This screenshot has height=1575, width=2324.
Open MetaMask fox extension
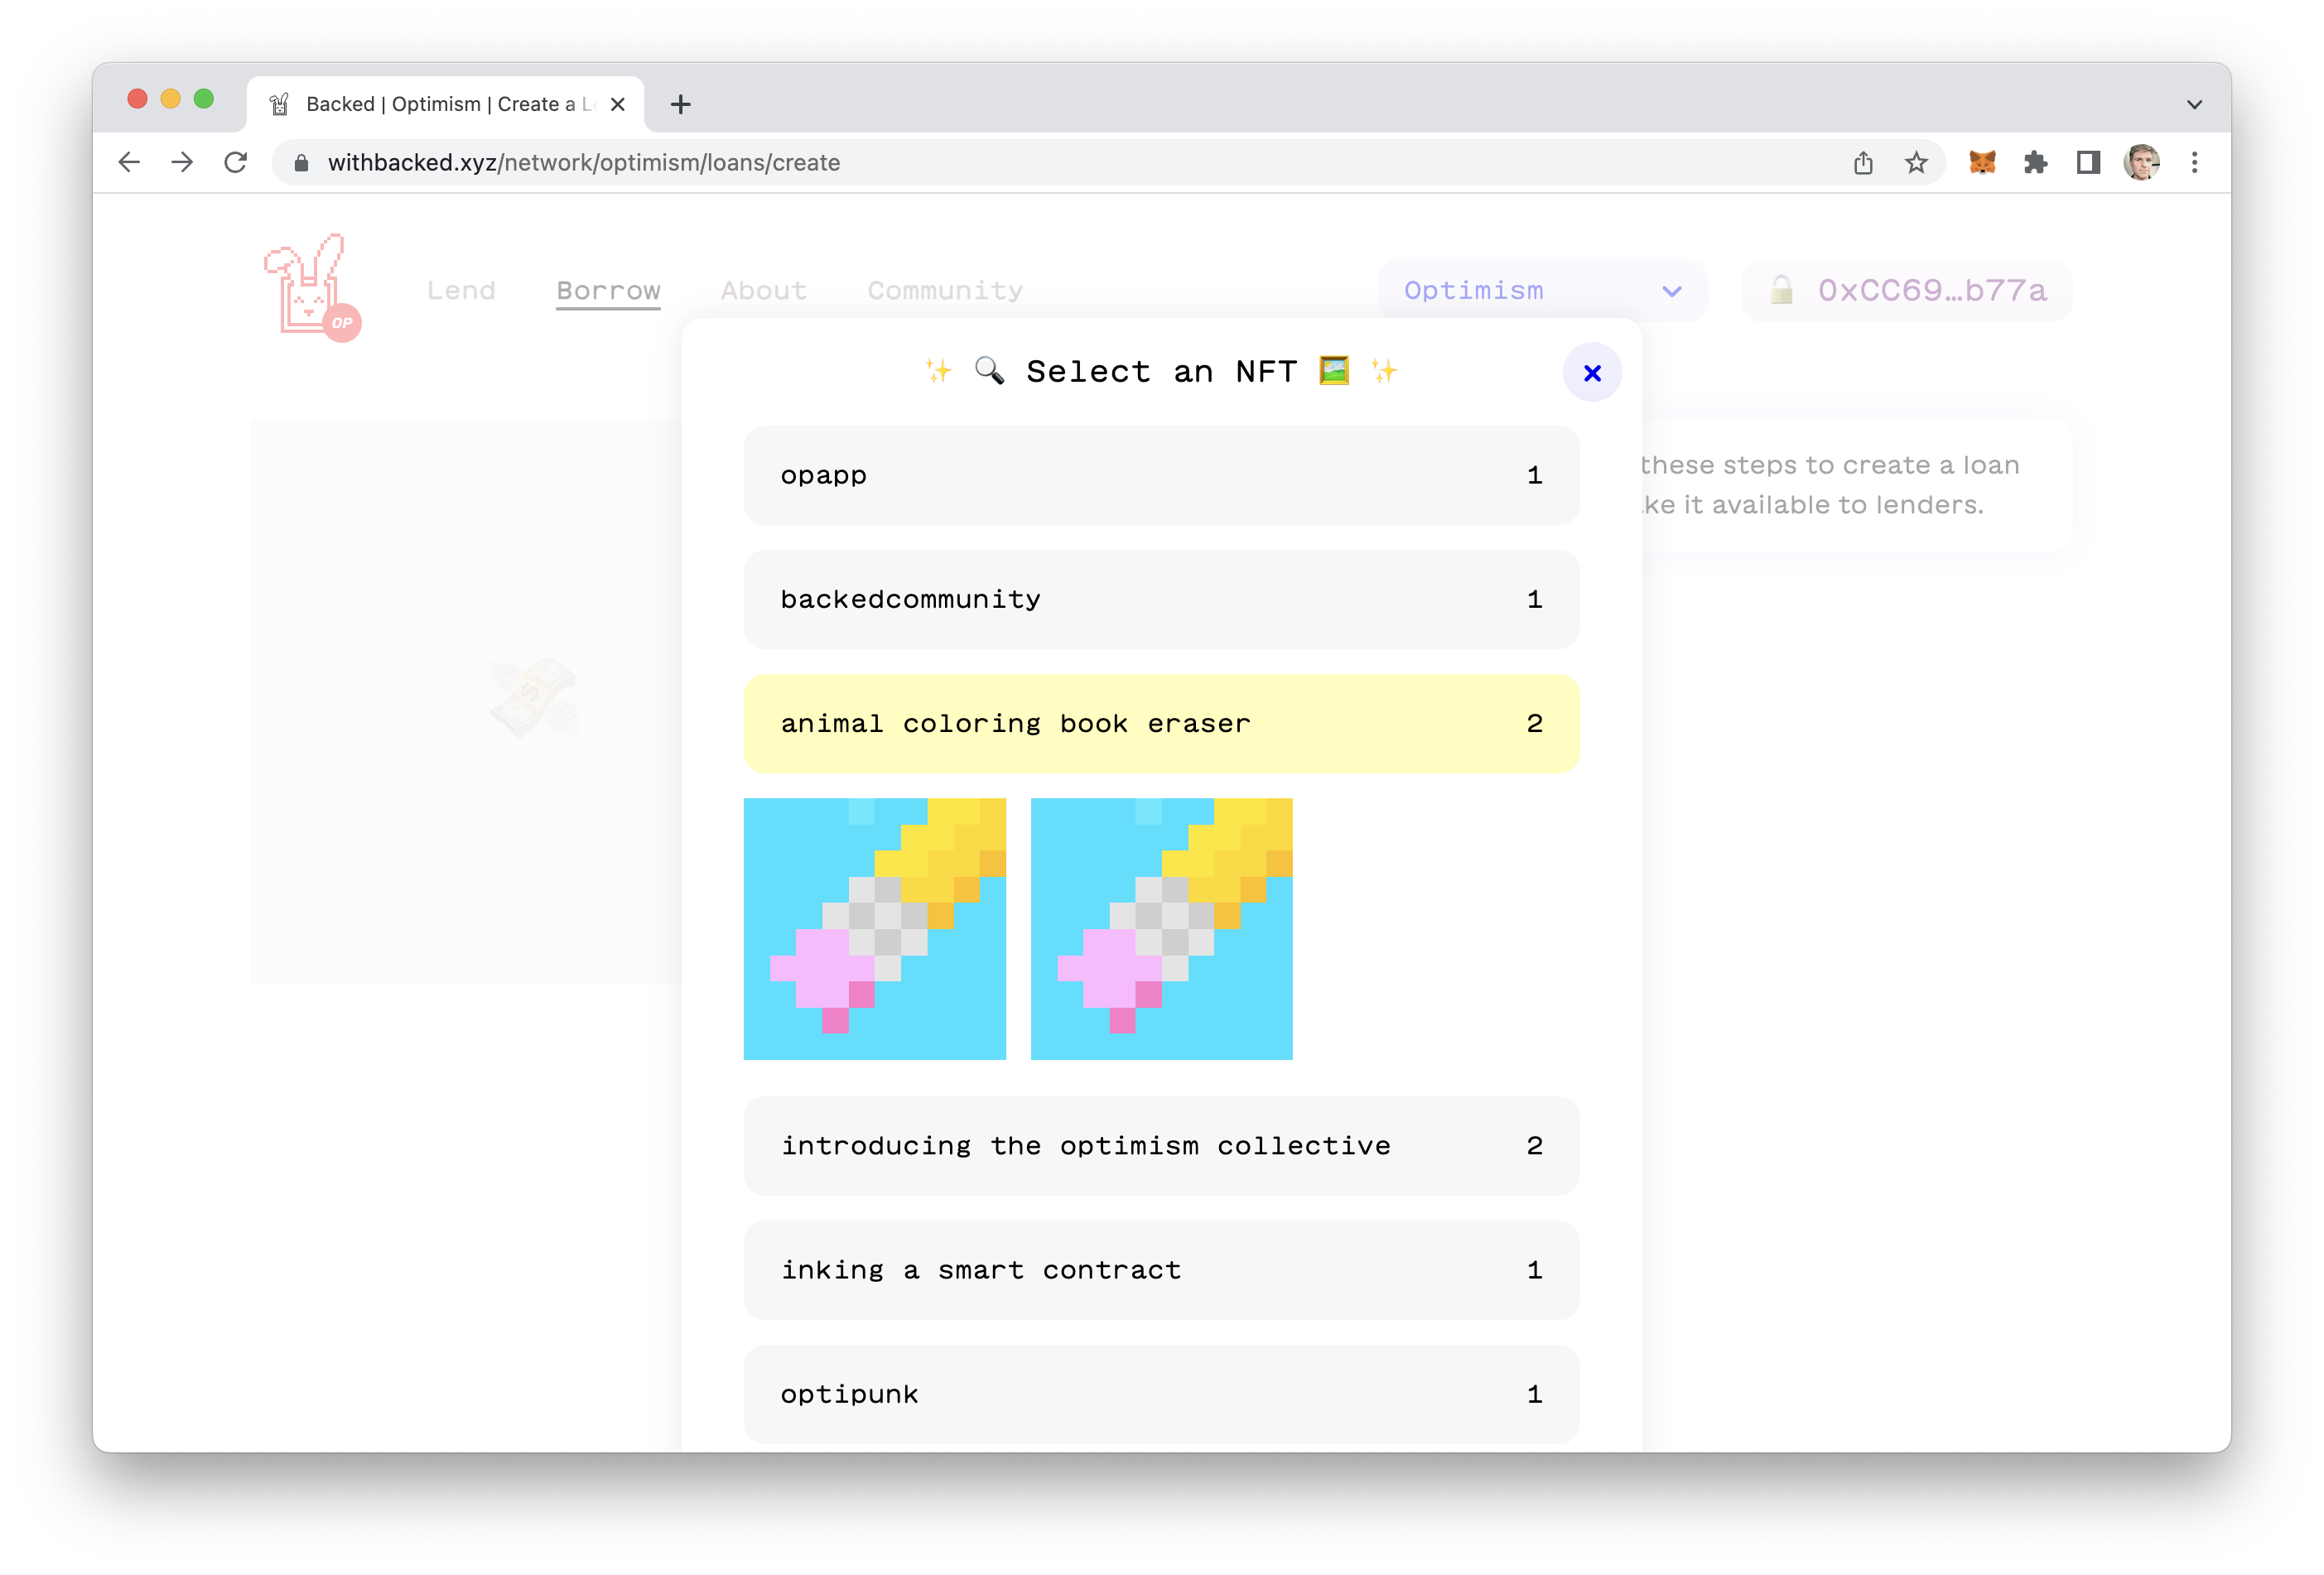tap(1982, 162)
